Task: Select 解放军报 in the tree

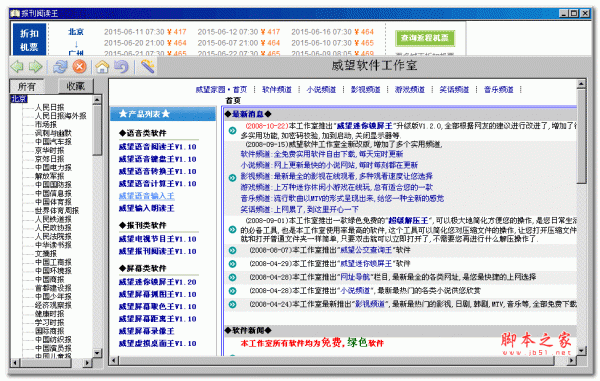Action: click(49, 176)
